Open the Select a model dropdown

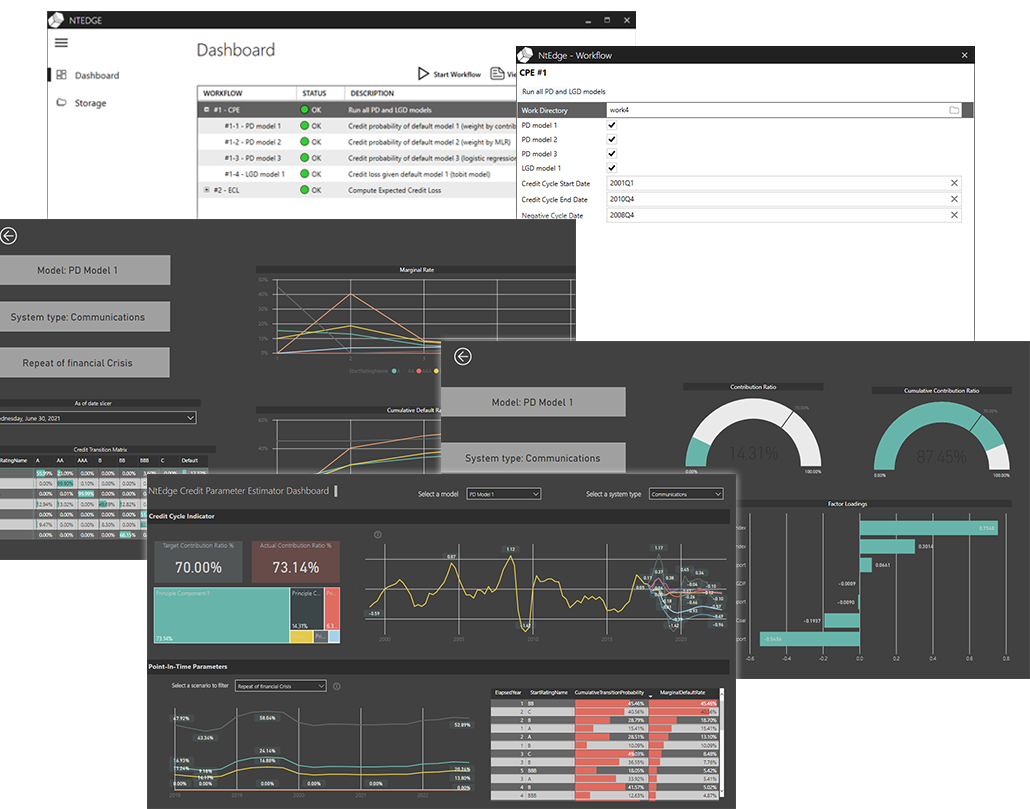[503, 494]
